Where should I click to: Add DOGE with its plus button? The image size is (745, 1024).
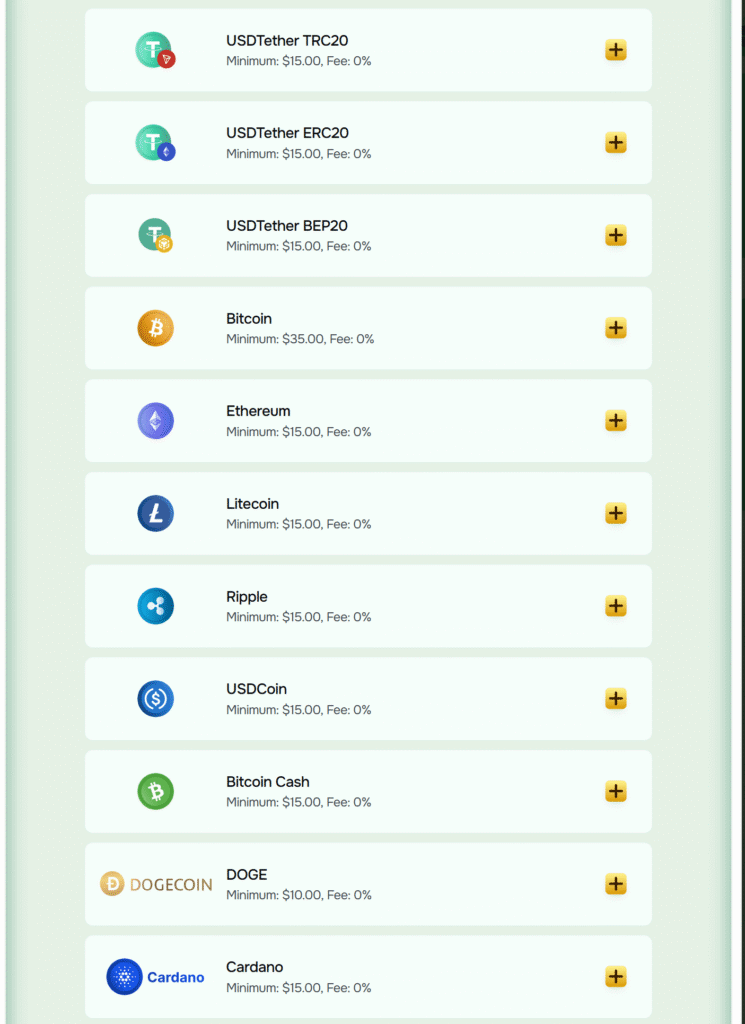[x=616, y=884]
